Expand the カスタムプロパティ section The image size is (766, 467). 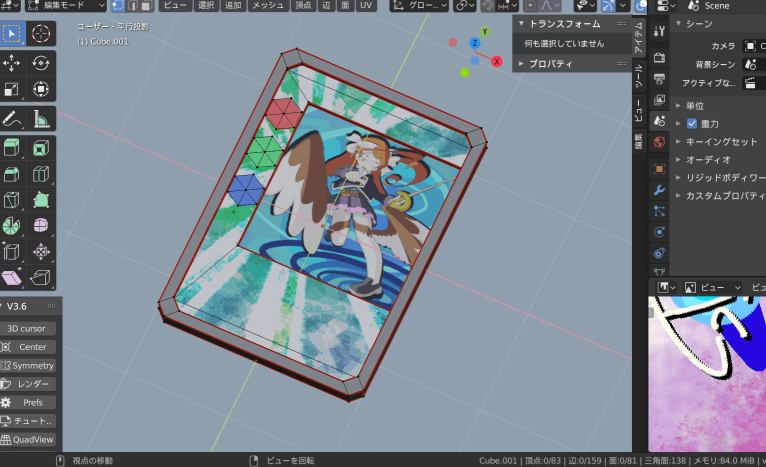point(678,195)
